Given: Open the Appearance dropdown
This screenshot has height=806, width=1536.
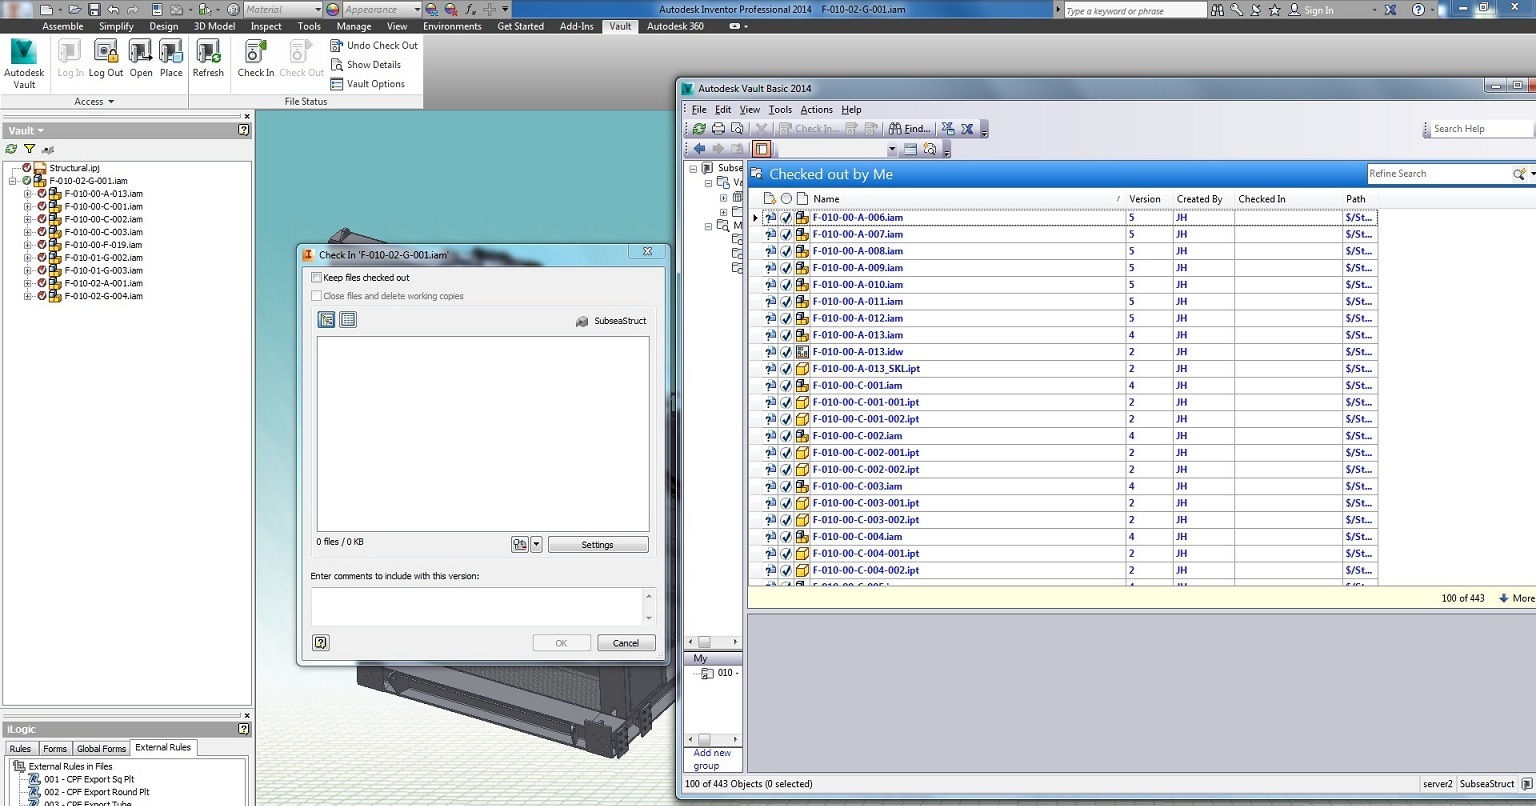Looking at the screenshot, I should click(416, 9).
